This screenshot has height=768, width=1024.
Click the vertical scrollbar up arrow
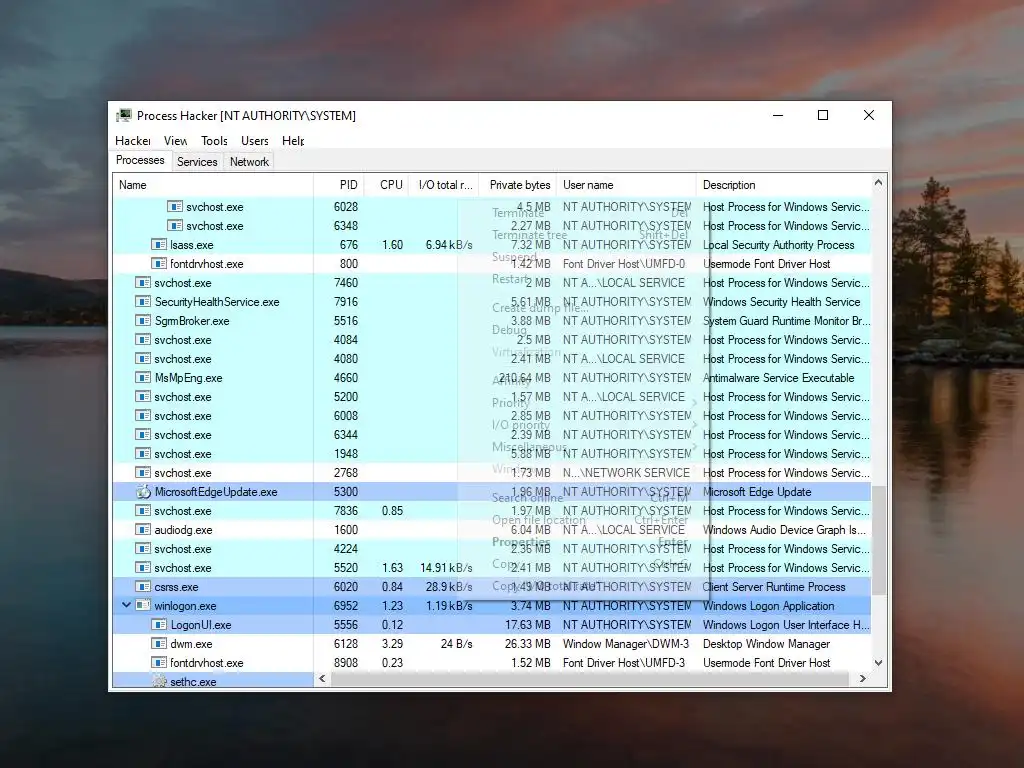pos(878,183)
